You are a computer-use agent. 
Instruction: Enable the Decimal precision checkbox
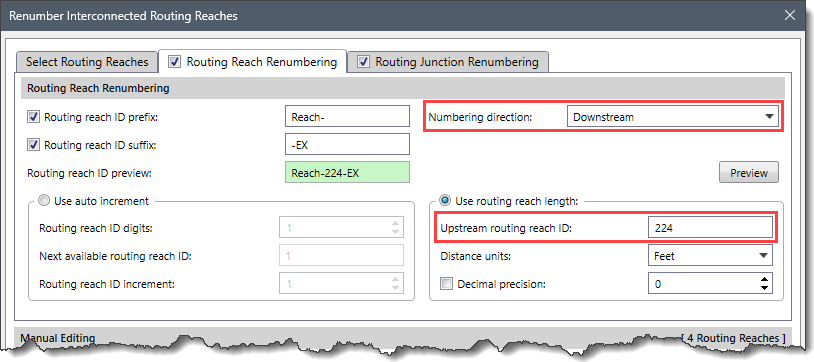pos(446,284)
